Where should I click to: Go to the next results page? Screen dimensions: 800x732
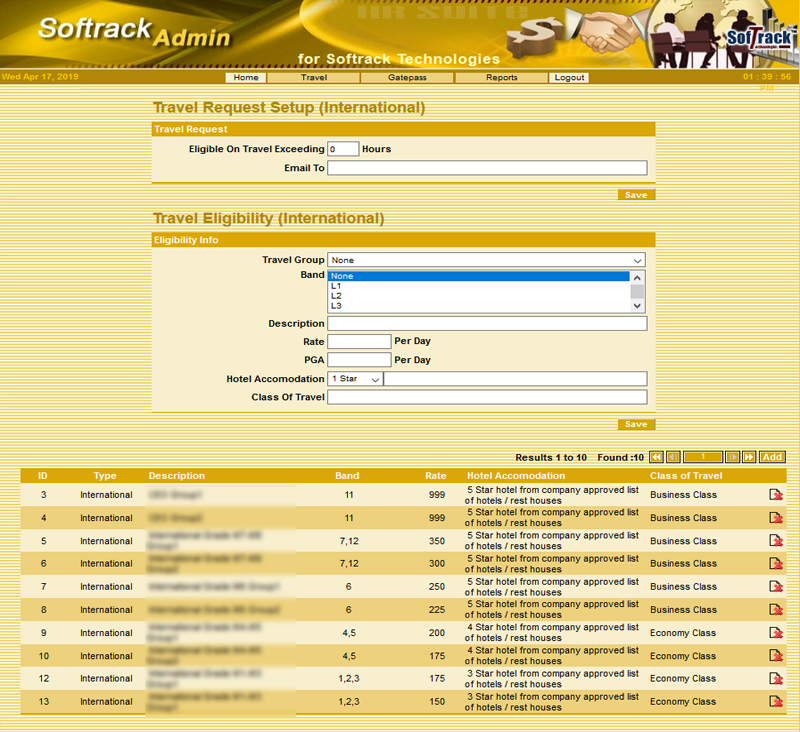coord(732,457)
